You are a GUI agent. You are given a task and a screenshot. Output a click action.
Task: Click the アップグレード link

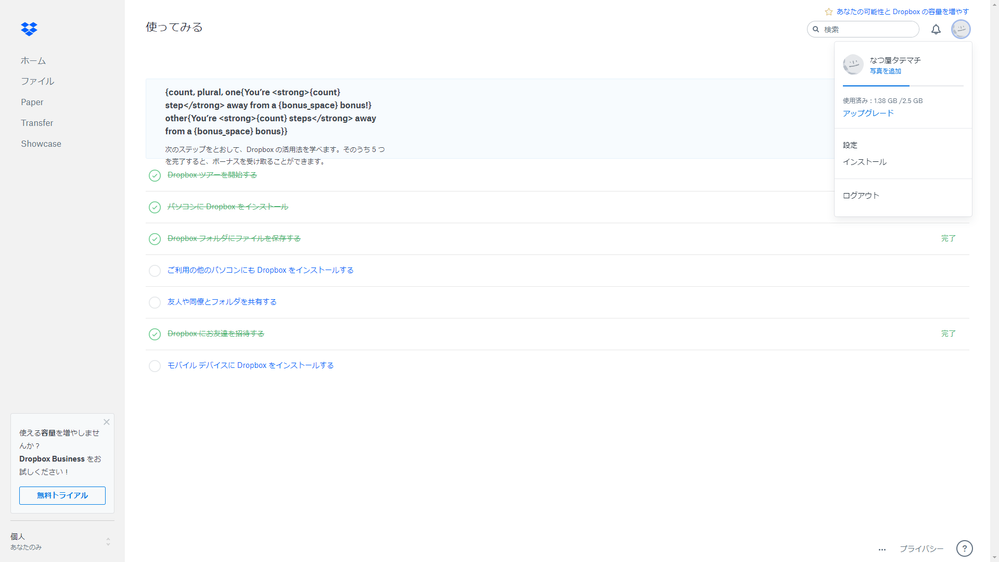coord(868,113)
